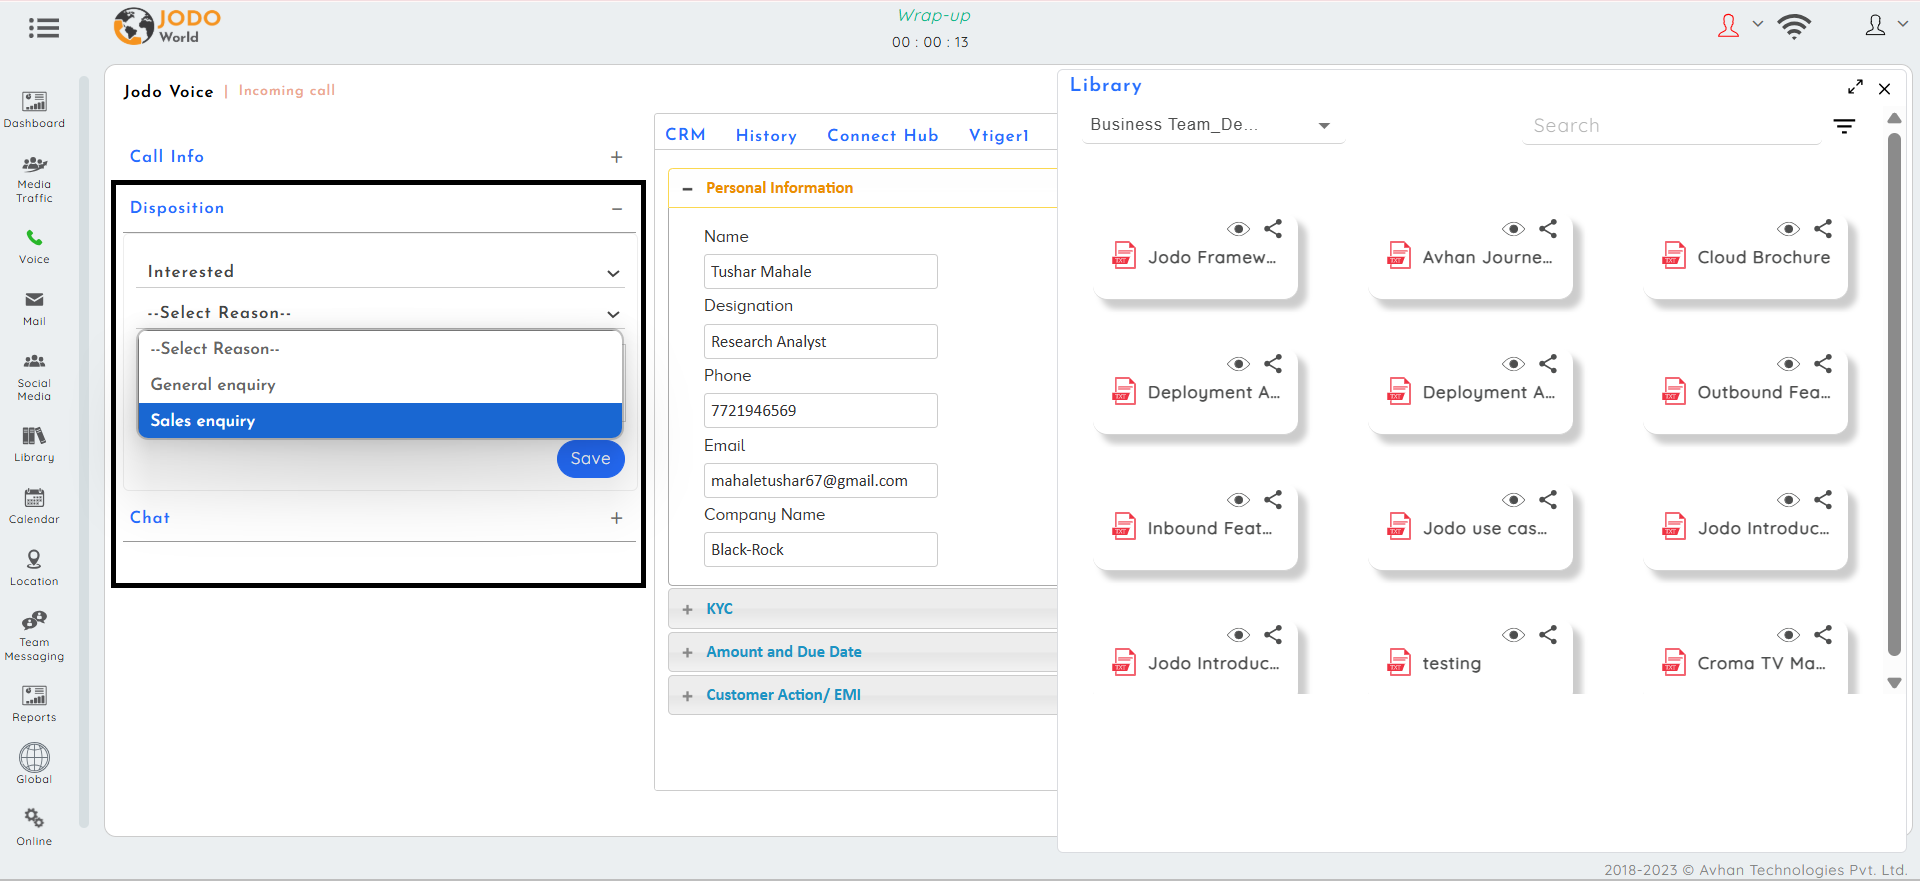This screenshot has height=881, width=1920.
Task: Open Library in the sidebar
Action: 34,445
